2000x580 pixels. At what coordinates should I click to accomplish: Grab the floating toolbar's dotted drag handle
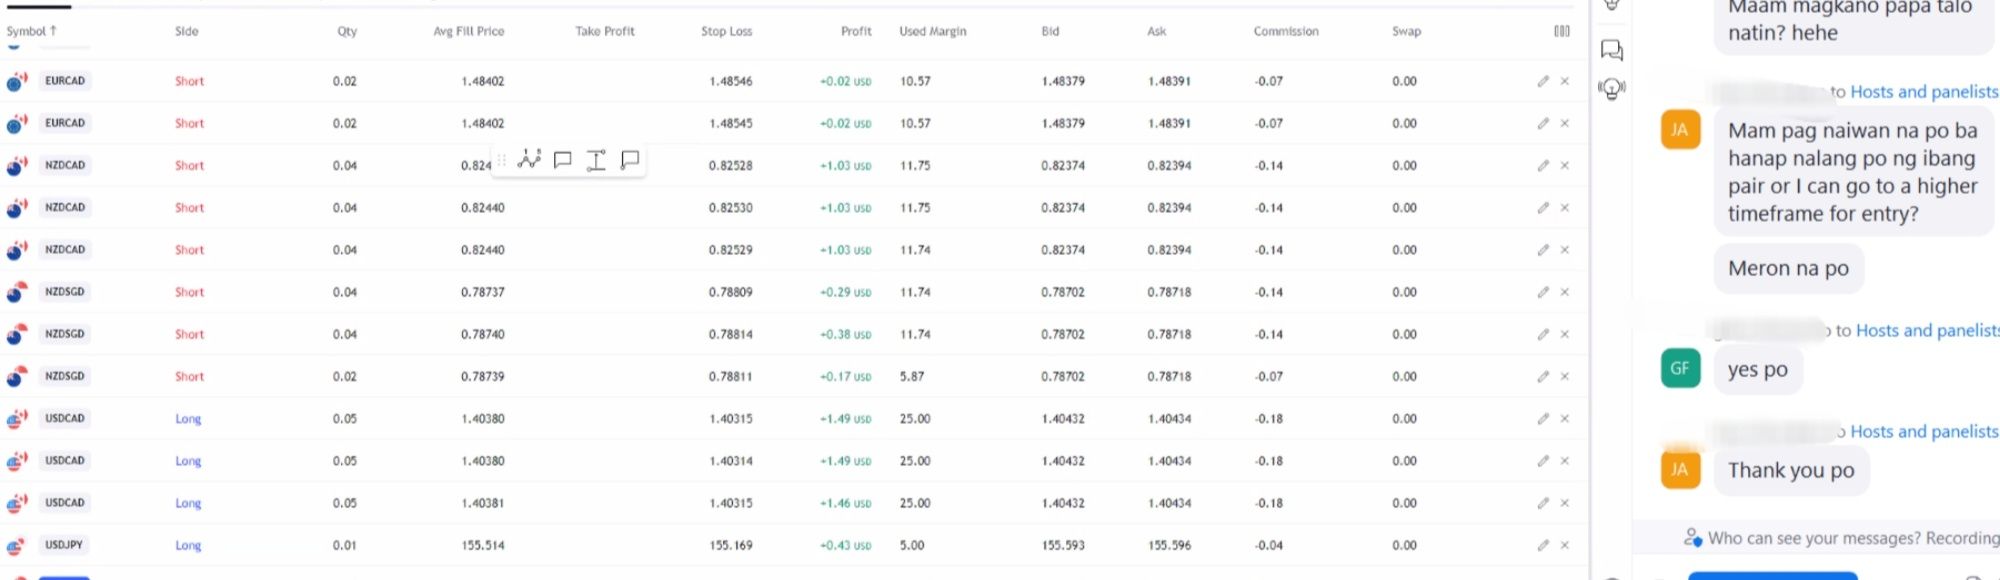click(x=502, y=160)
